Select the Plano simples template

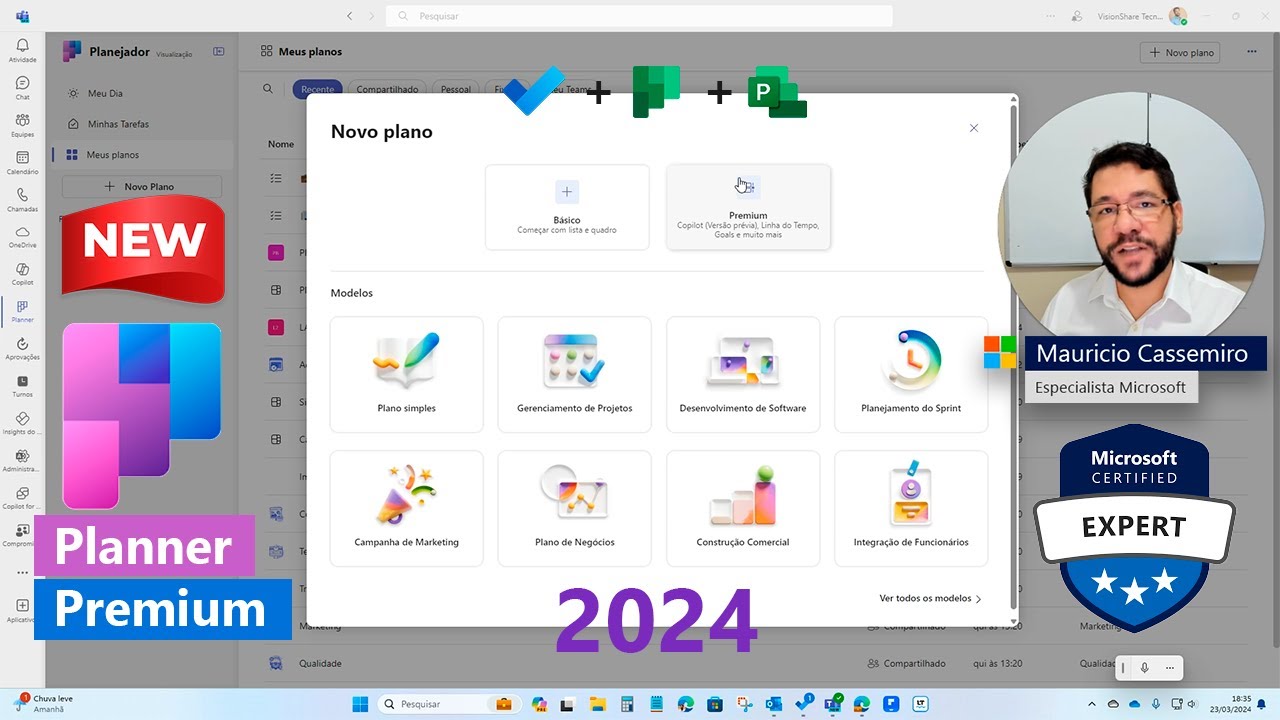(x=406, y=374)
